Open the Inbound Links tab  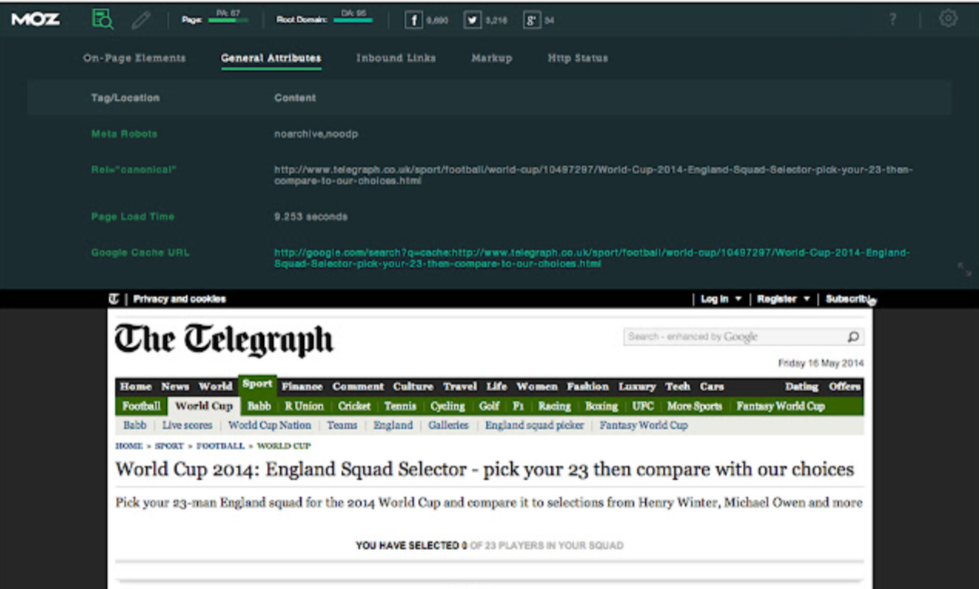point(396,58)
